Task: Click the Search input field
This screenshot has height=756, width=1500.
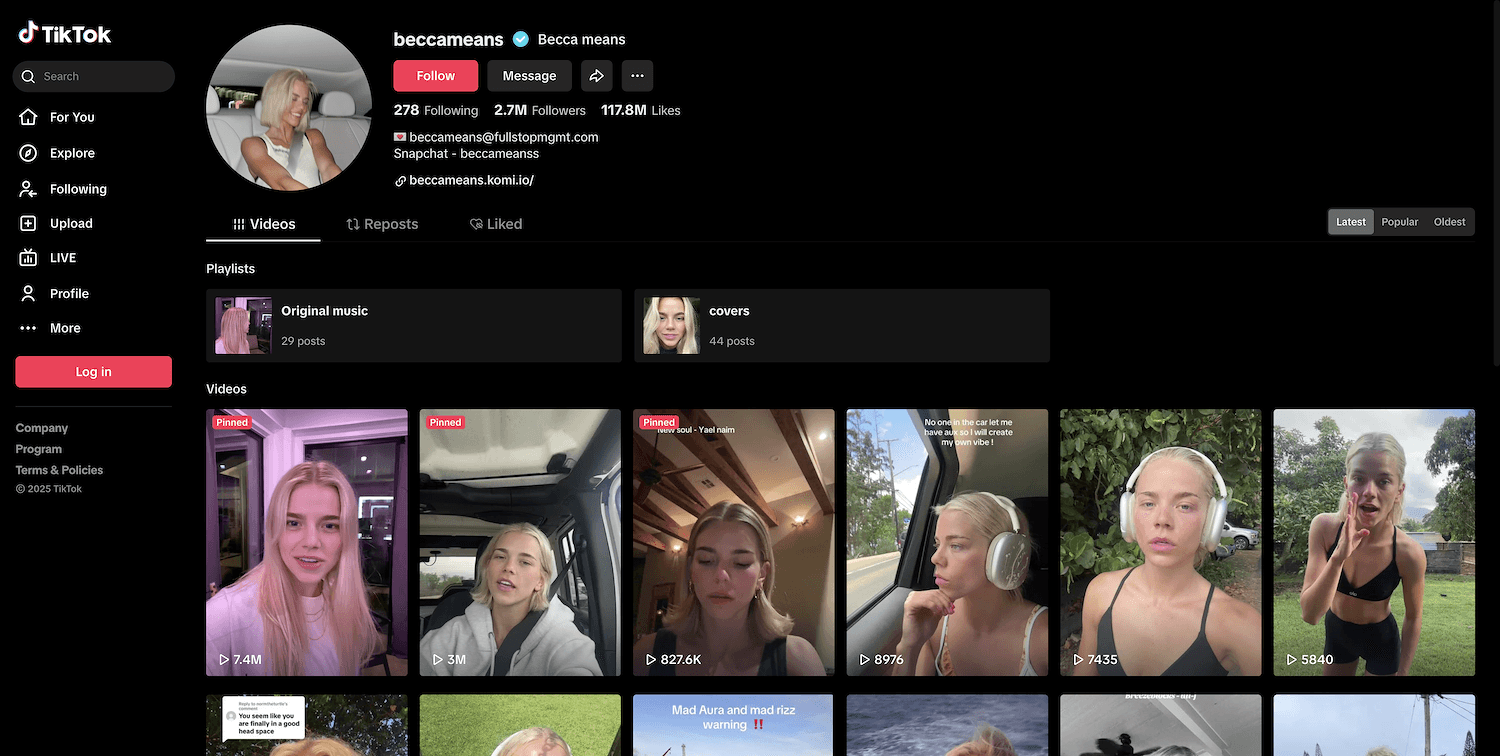Action: [100, 77]
